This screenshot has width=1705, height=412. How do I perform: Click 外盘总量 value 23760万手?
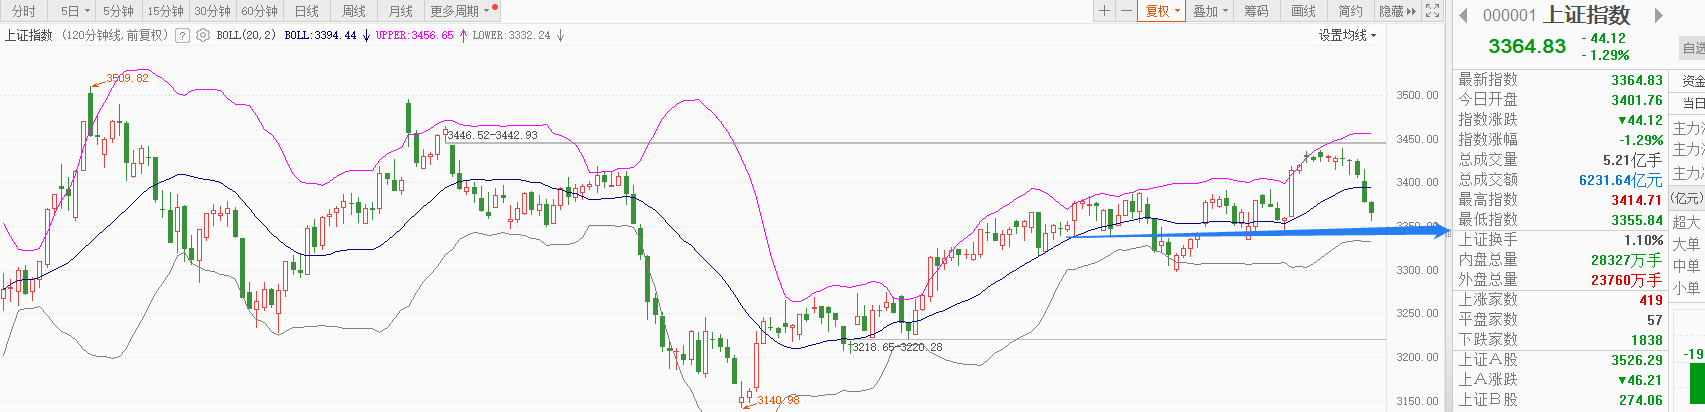pyautogui.click(x=1626, y=280)
